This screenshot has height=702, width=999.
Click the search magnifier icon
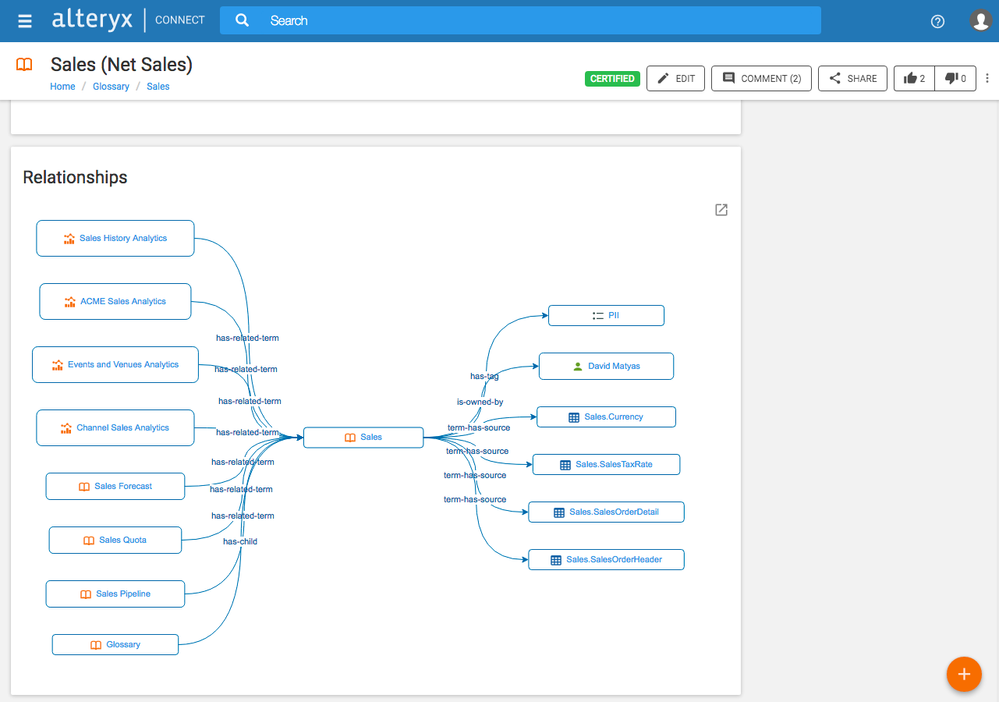(x=242, y=20)
